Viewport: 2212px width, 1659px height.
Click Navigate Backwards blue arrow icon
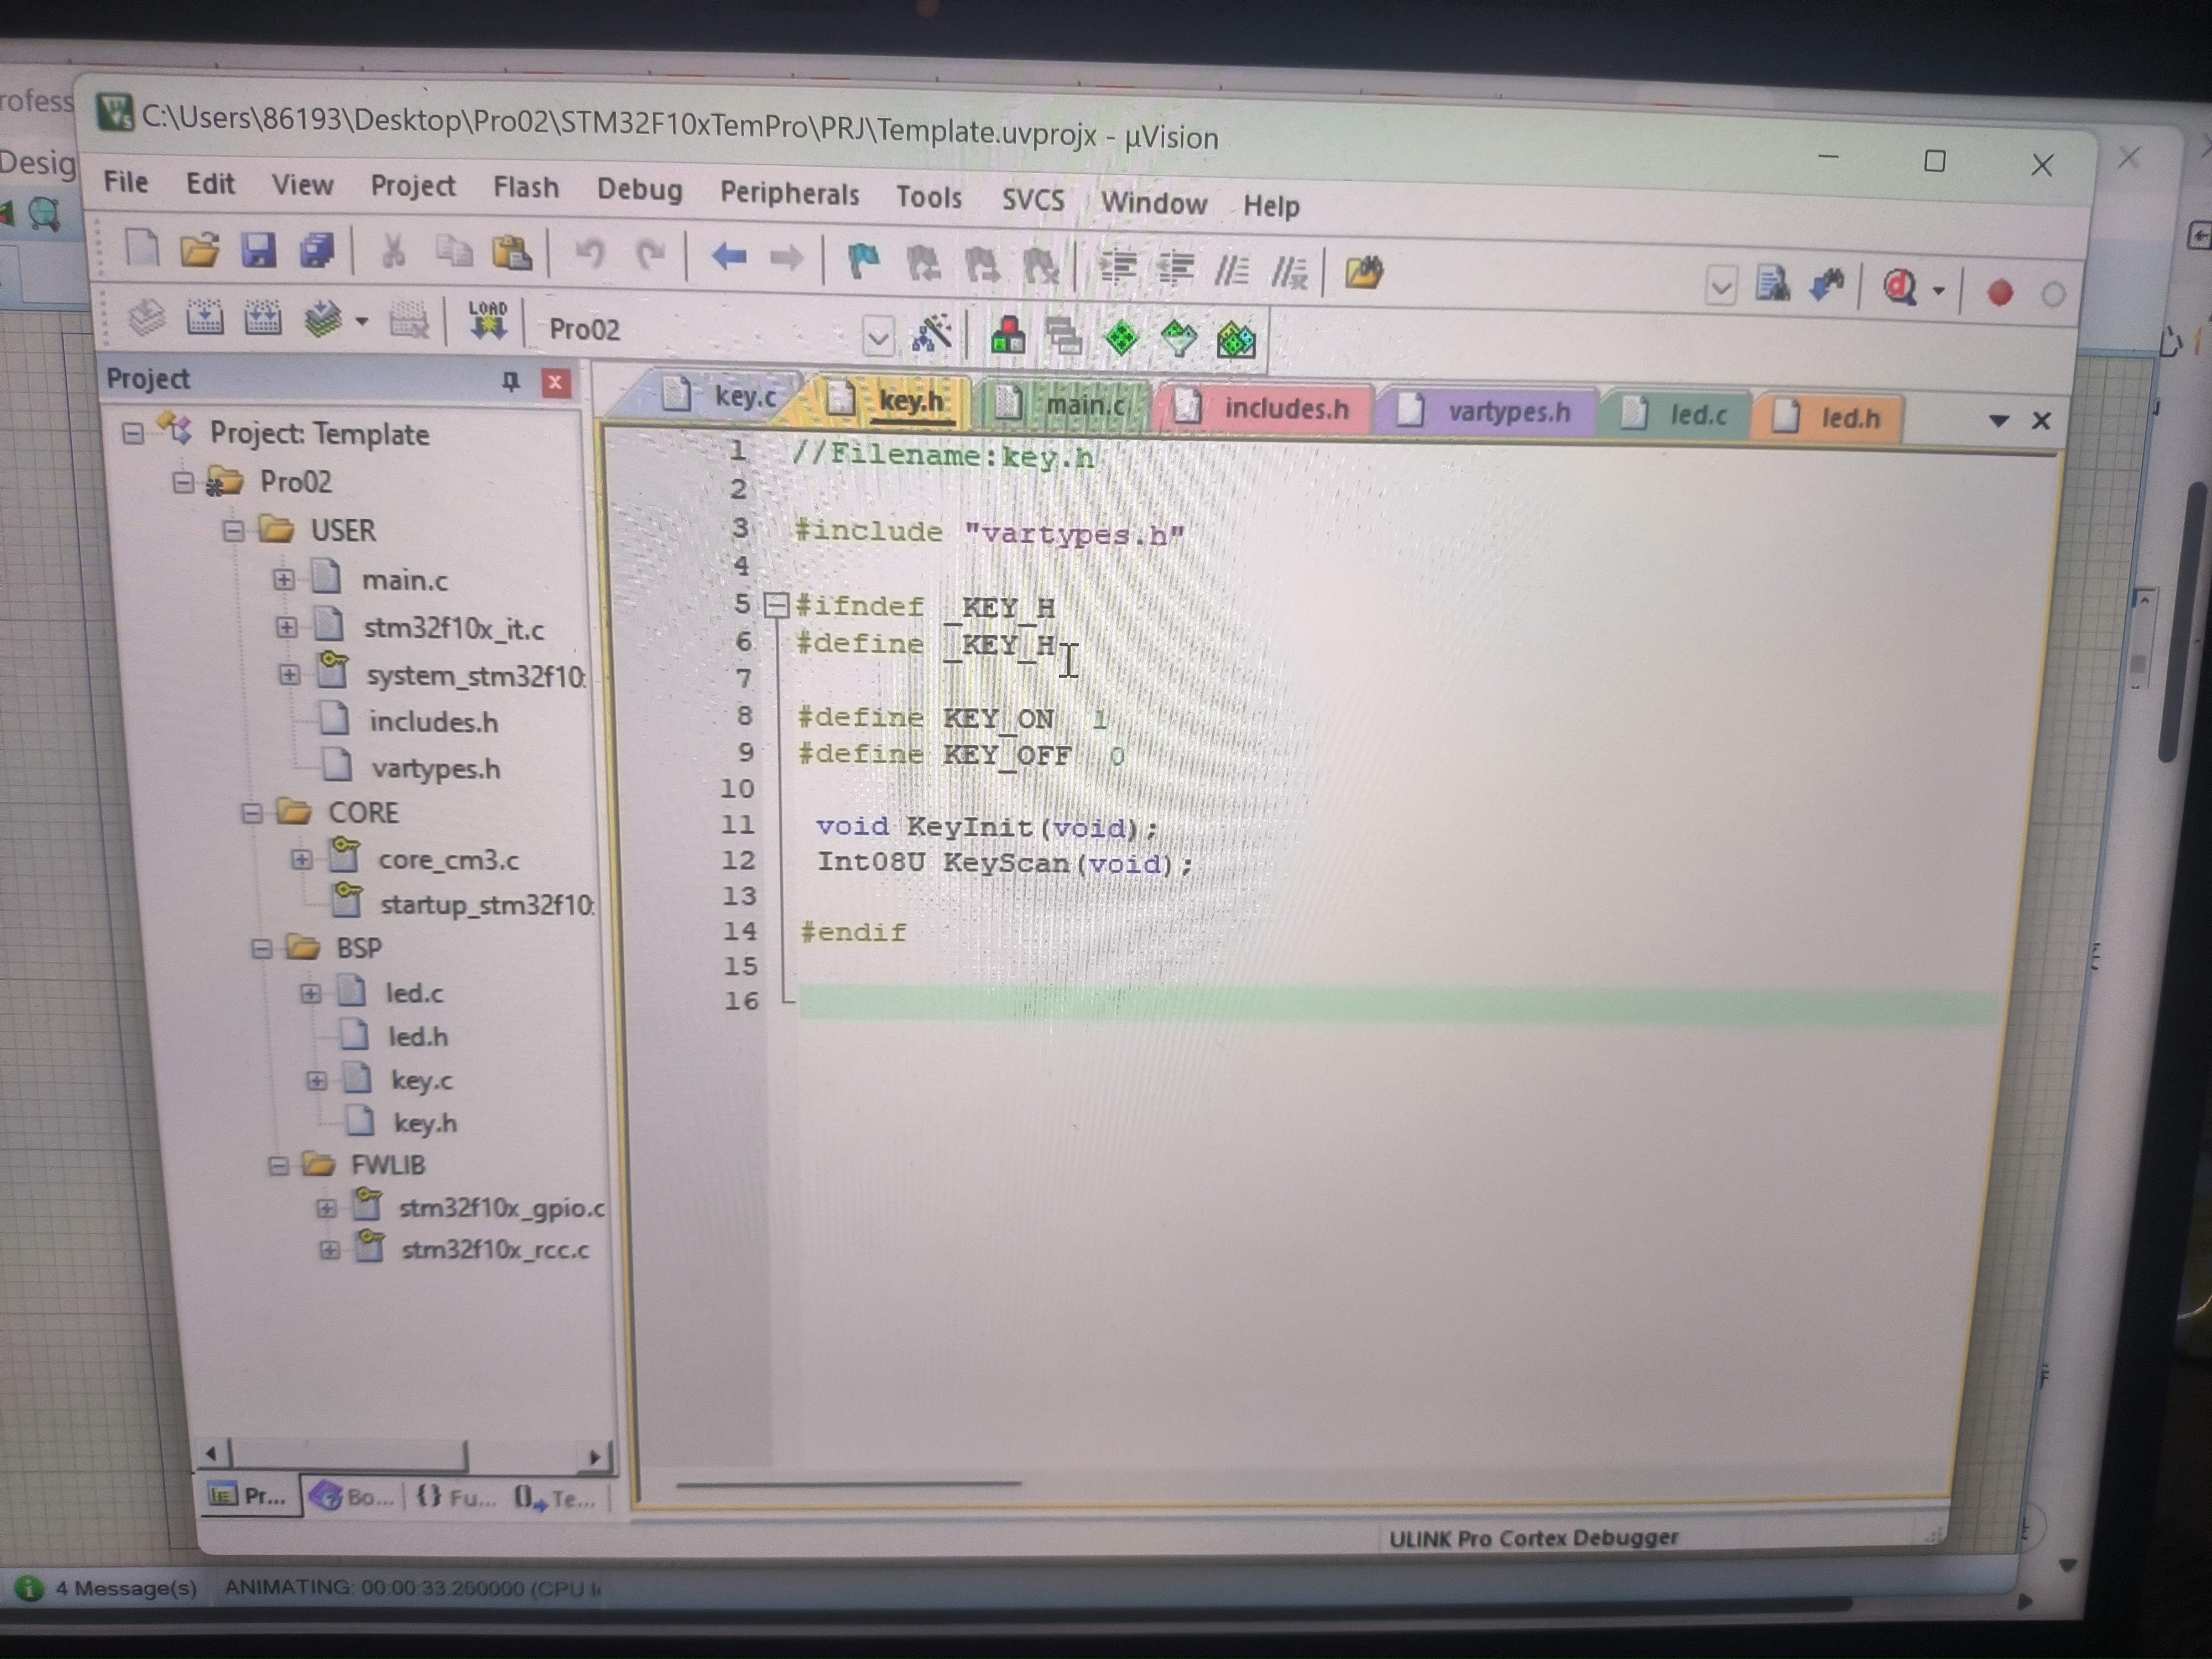tap(729, 258)
